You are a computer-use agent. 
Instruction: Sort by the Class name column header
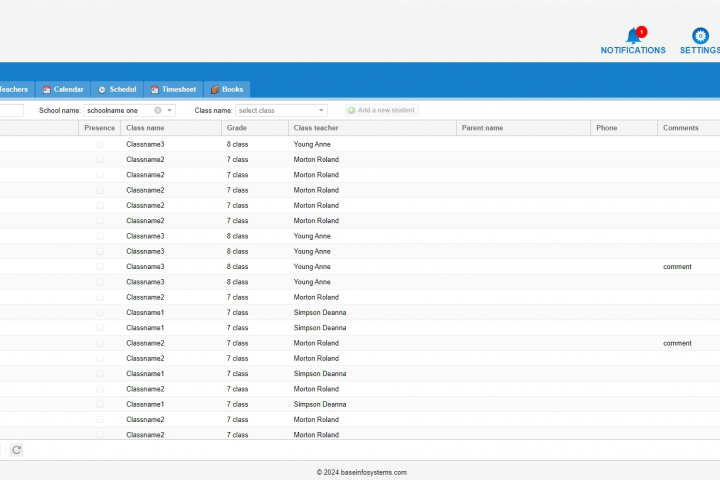click(171, 128)
